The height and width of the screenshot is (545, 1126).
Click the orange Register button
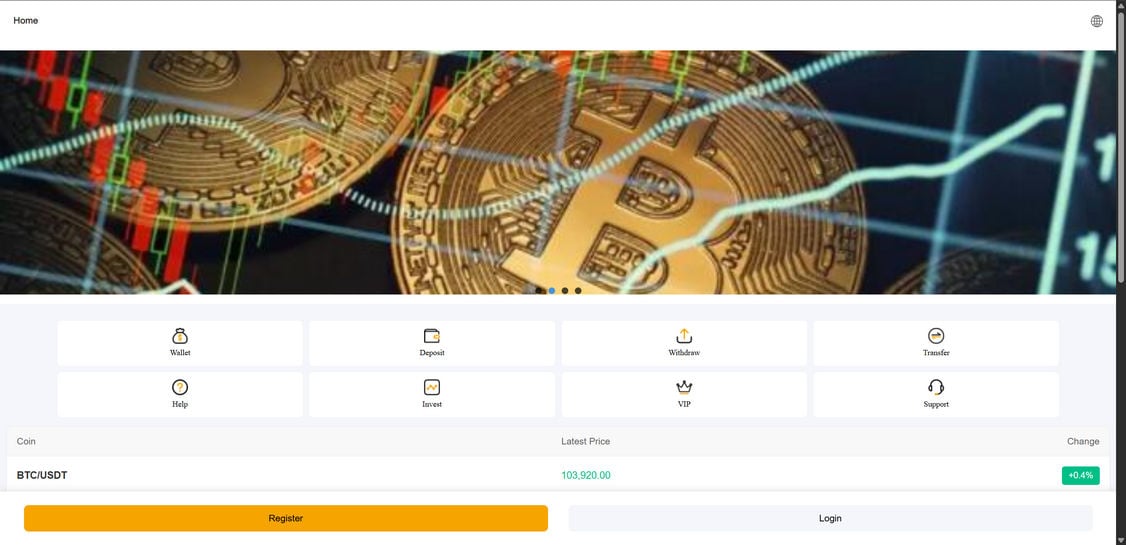286,518
